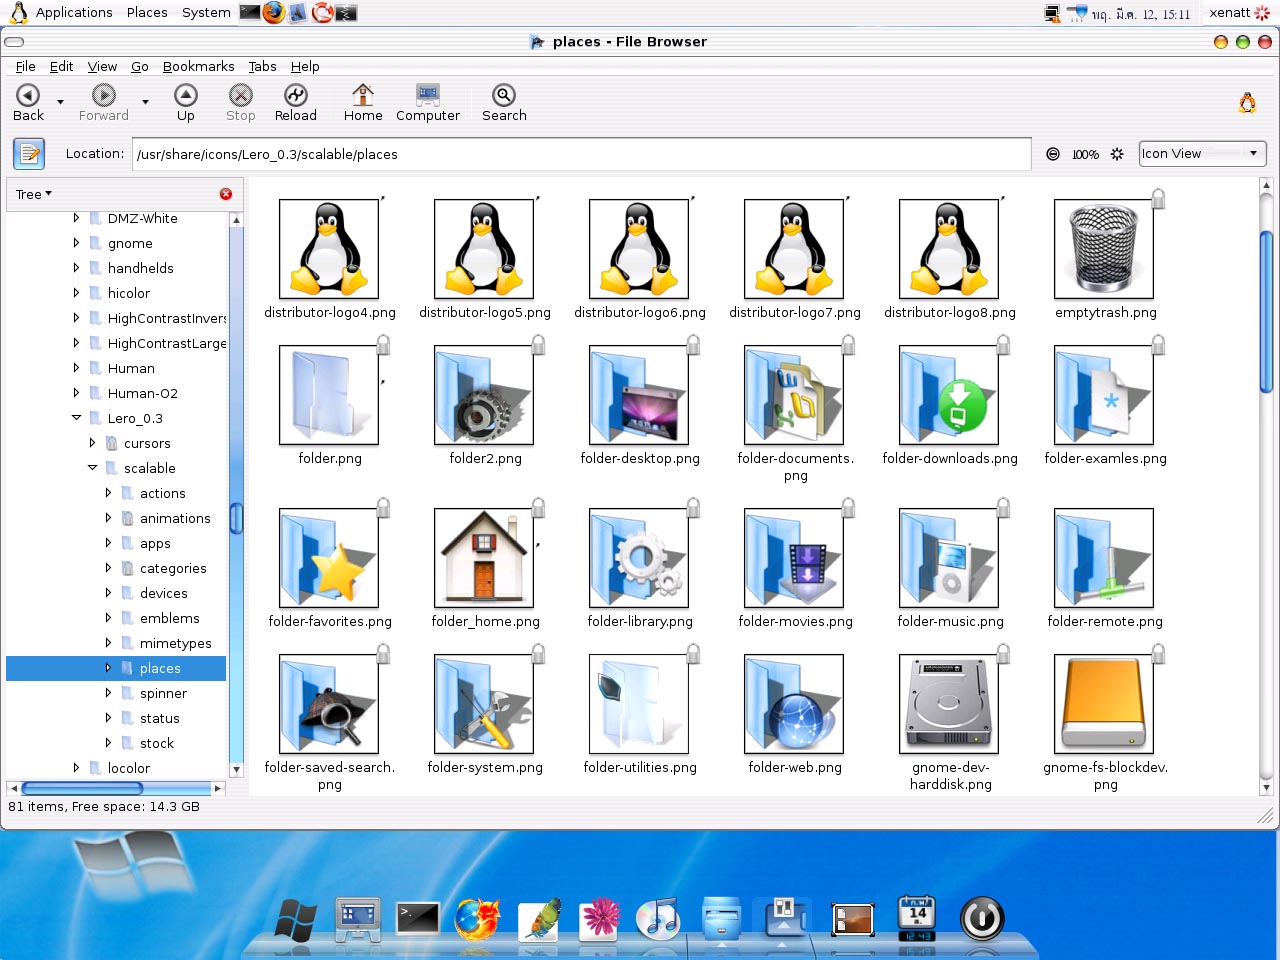Open Forward history dropdown arrow
Screen dimensions: 1280x960
[145, 102]
